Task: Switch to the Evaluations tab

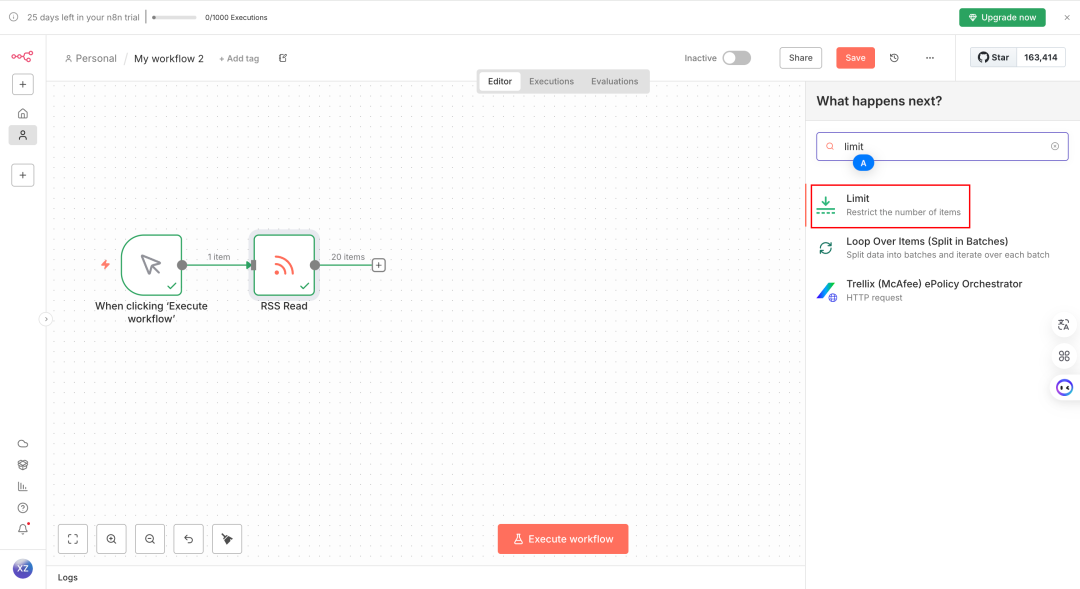Action: (x=614, y=81)
